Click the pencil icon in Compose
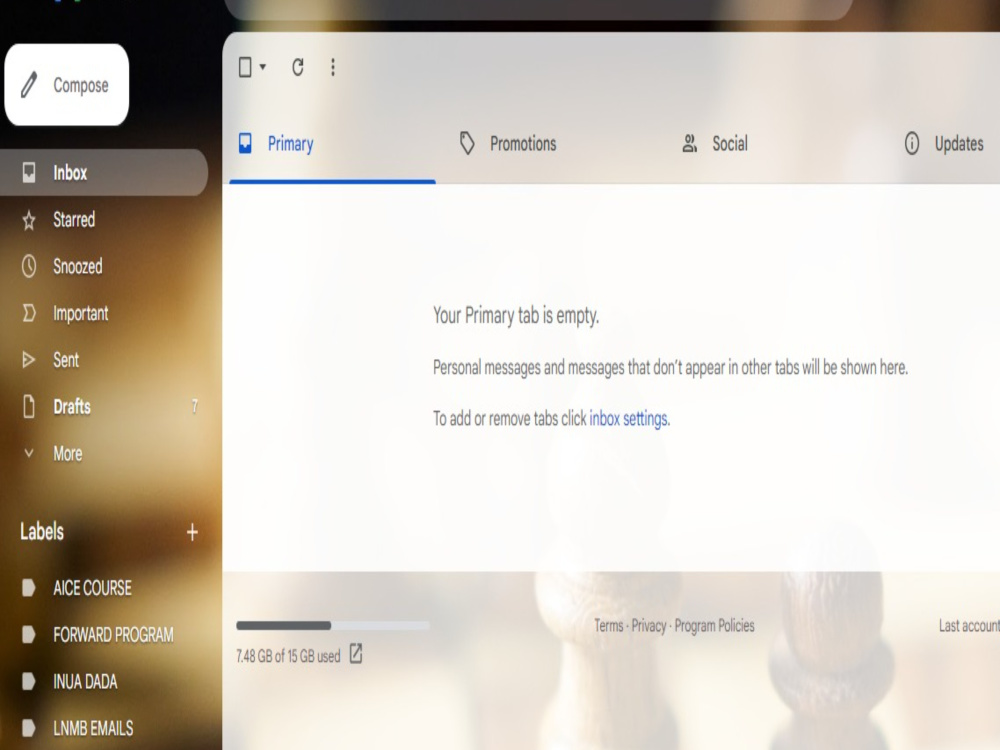This screenshot has height=750, width=1000. [x=29, y=85]
